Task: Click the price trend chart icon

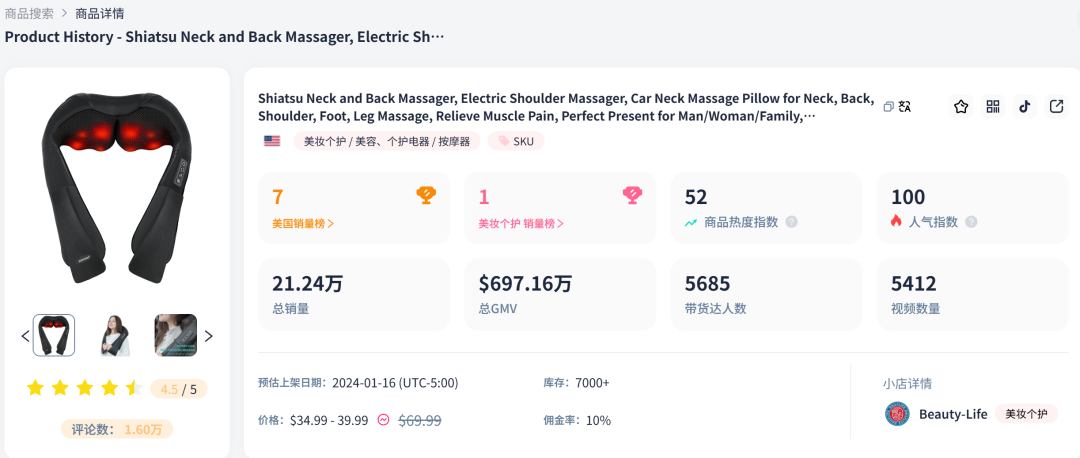Action: coord(383,420)
